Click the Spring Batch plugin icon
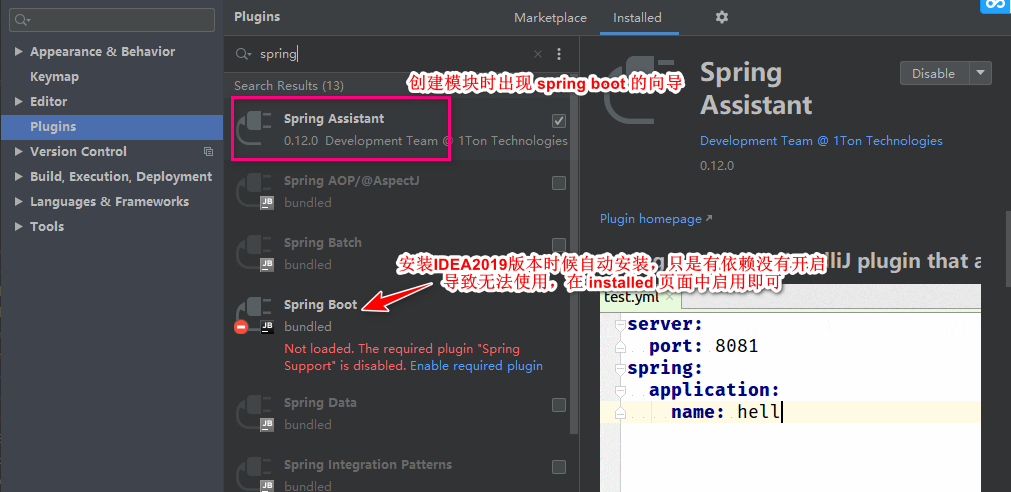1011x492 pixels. tap(255, 253)
